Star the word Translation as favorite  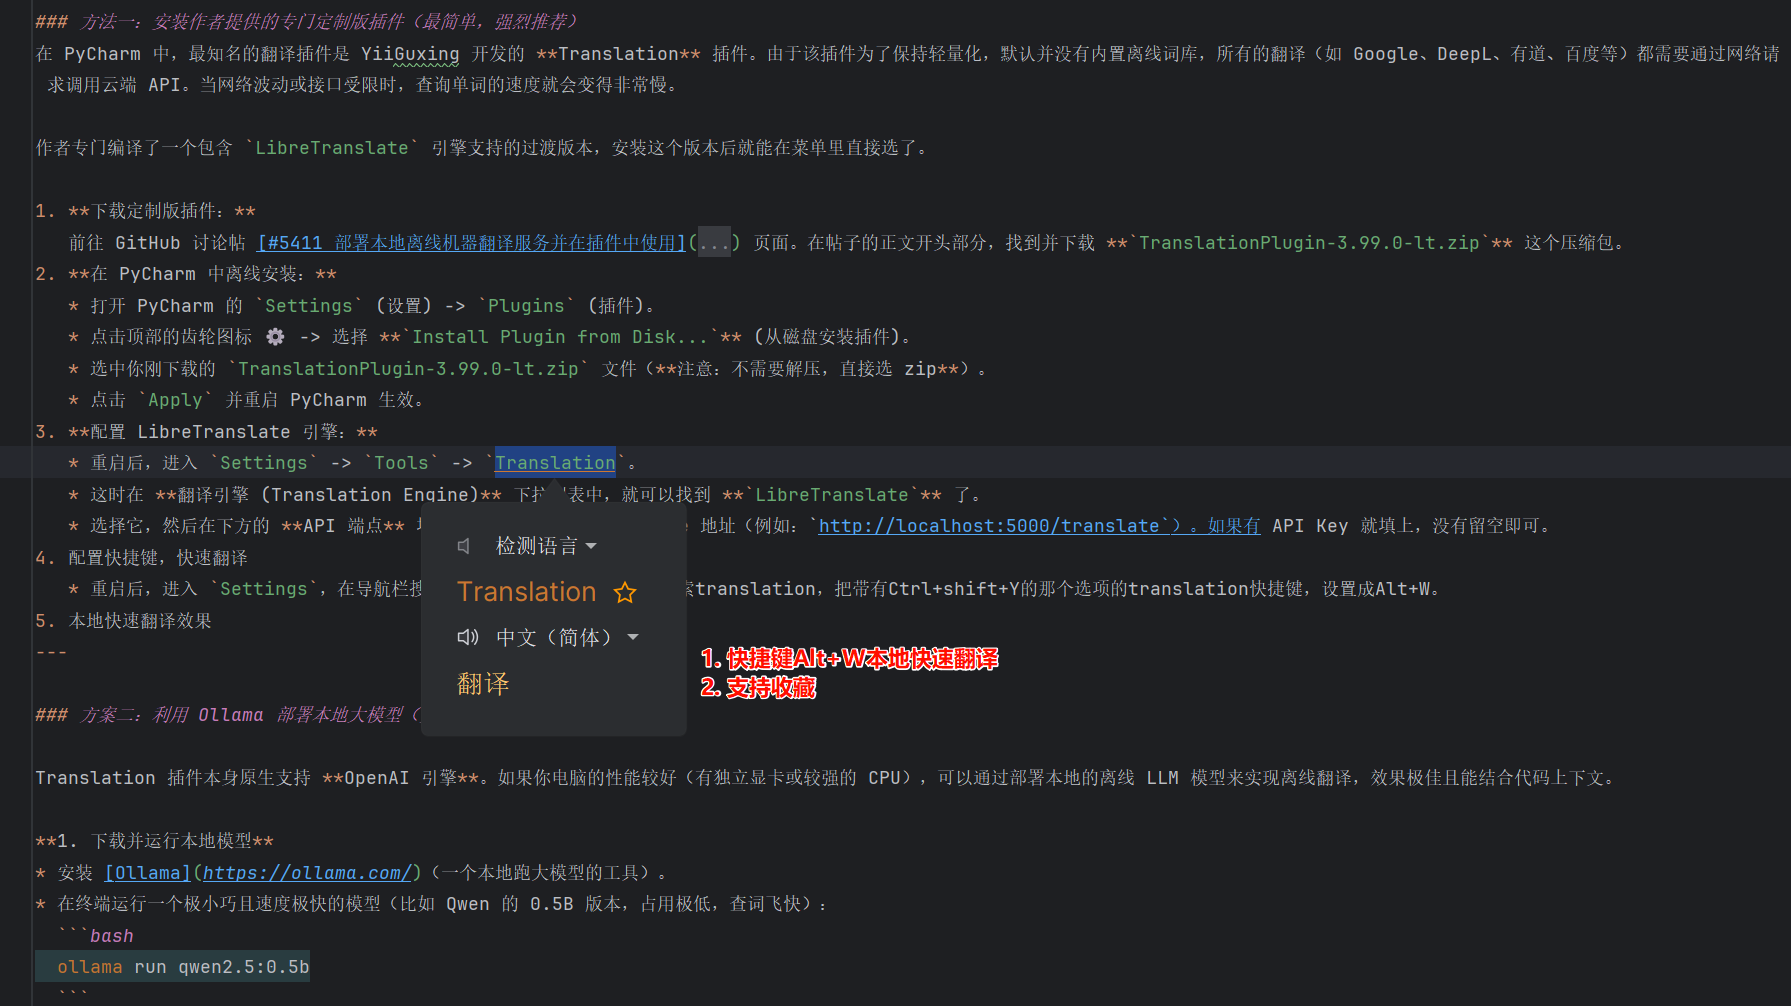pos(625,593)
